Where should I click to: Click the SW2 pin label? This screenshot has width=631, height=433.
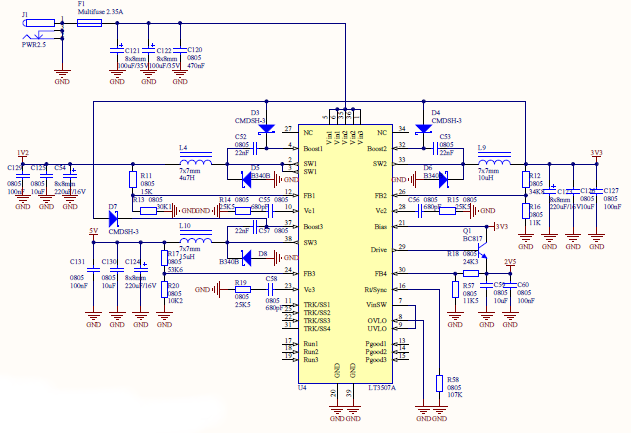(379, 164)
